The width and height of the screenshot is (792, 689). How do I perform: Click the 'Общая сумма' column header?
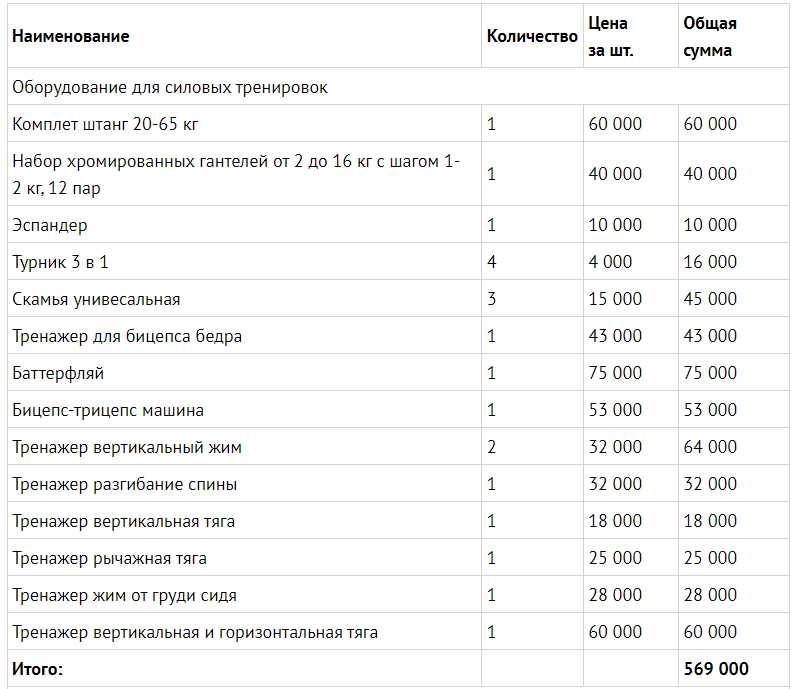pyautogui.click(x=709, y=37)
